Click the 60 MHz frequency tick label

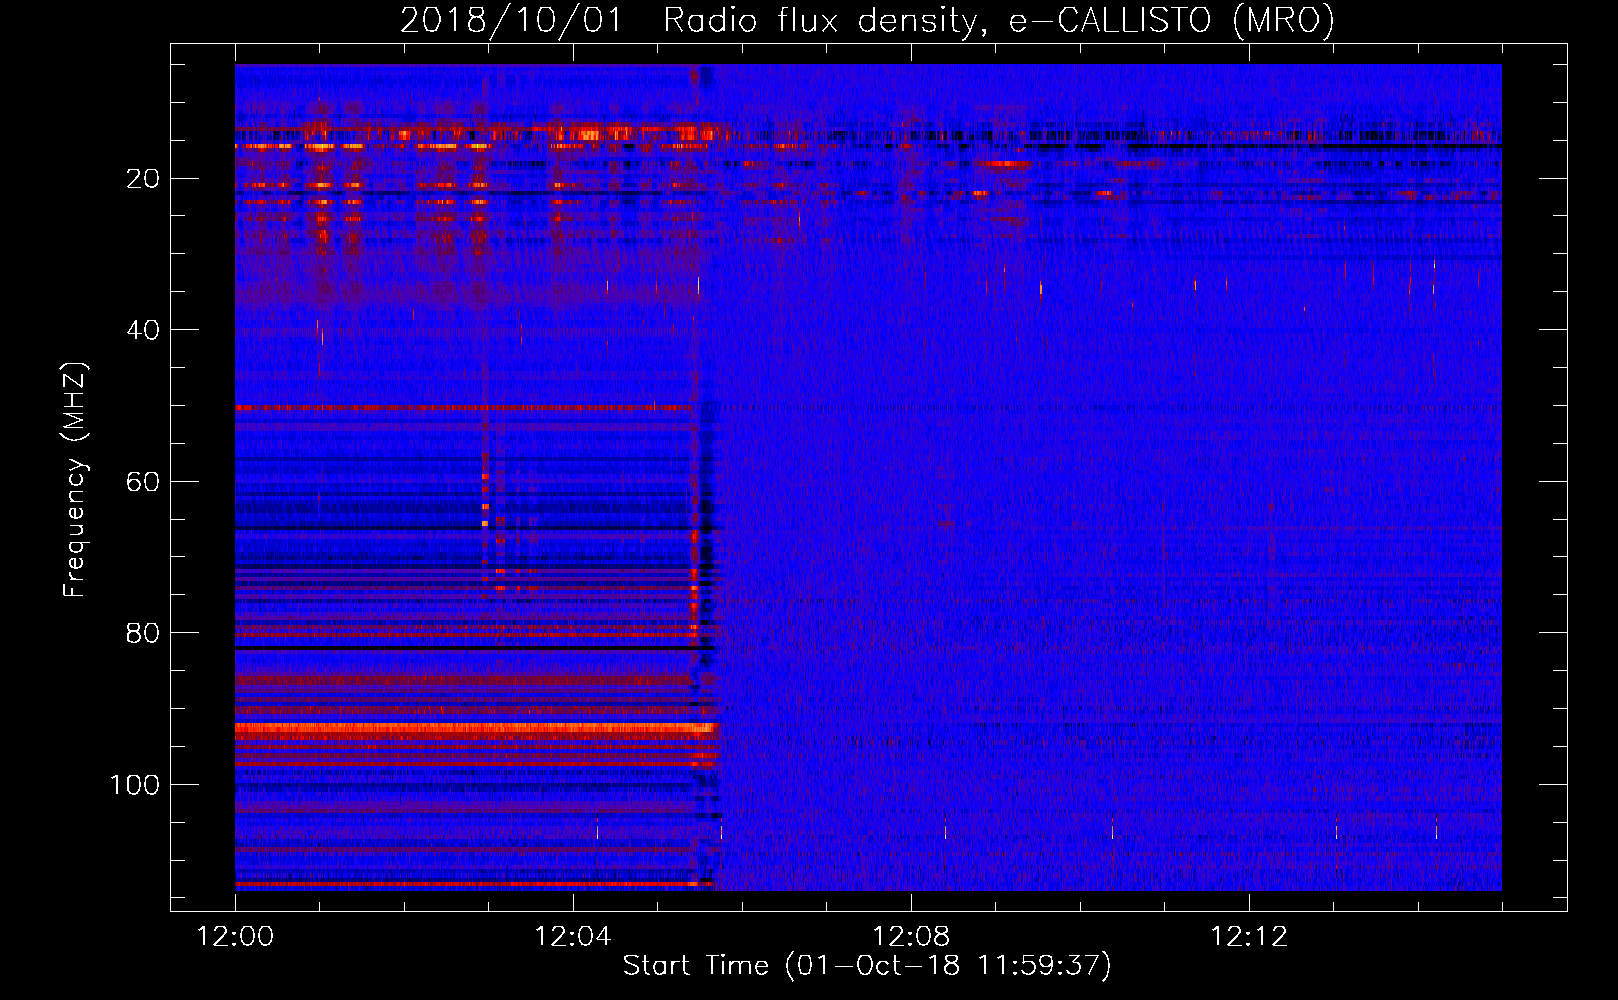[143, 482]
